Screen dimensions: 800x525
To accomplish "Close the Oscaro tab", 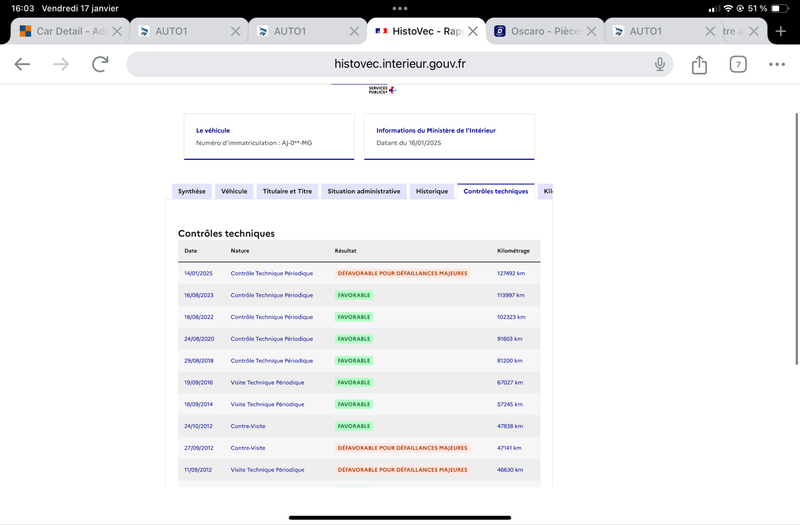I will pos(591,31).
